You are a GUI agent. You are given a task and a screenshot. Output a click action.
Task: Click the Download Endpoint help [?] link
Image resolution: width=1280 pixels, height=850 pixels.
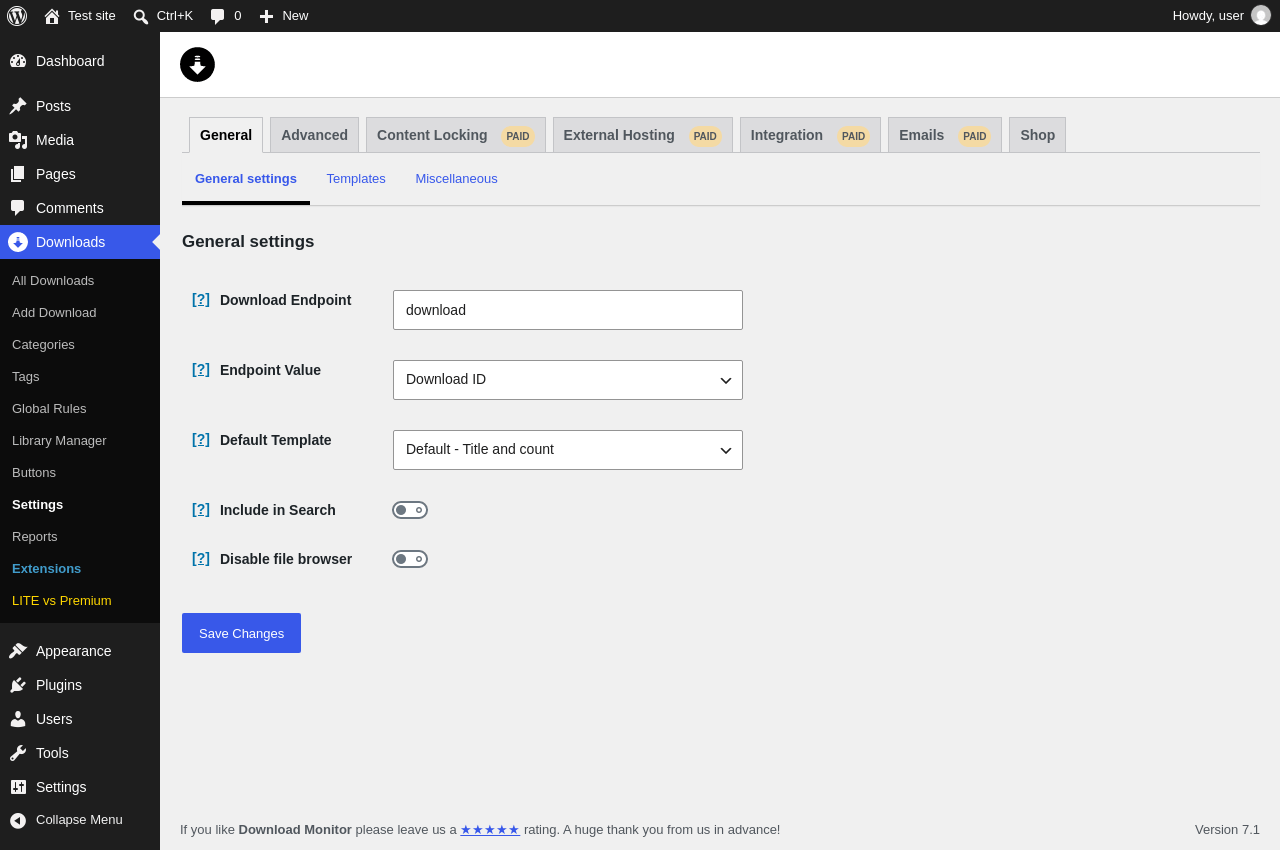tap(201, 300)
